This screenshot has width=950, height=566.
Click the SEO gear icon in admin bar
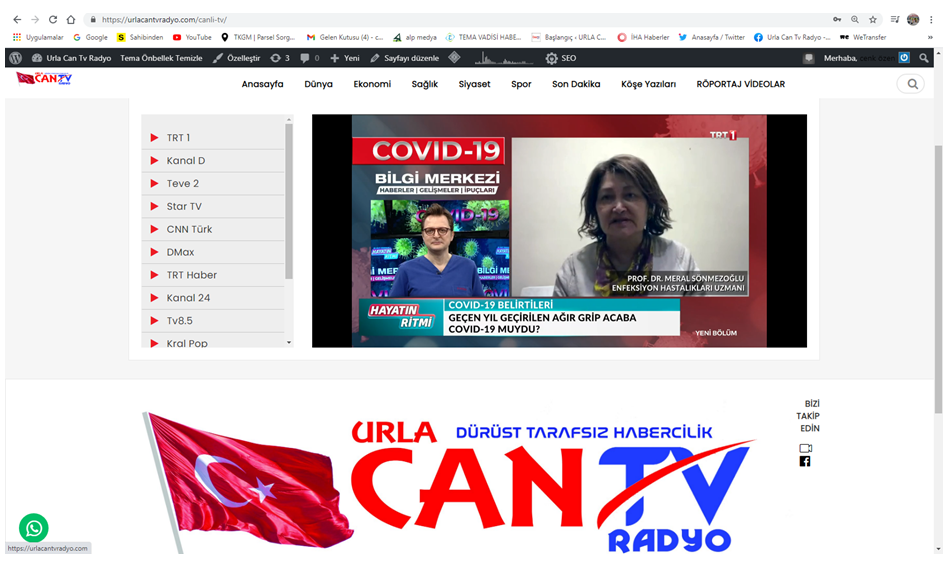(x=552, y=58)
